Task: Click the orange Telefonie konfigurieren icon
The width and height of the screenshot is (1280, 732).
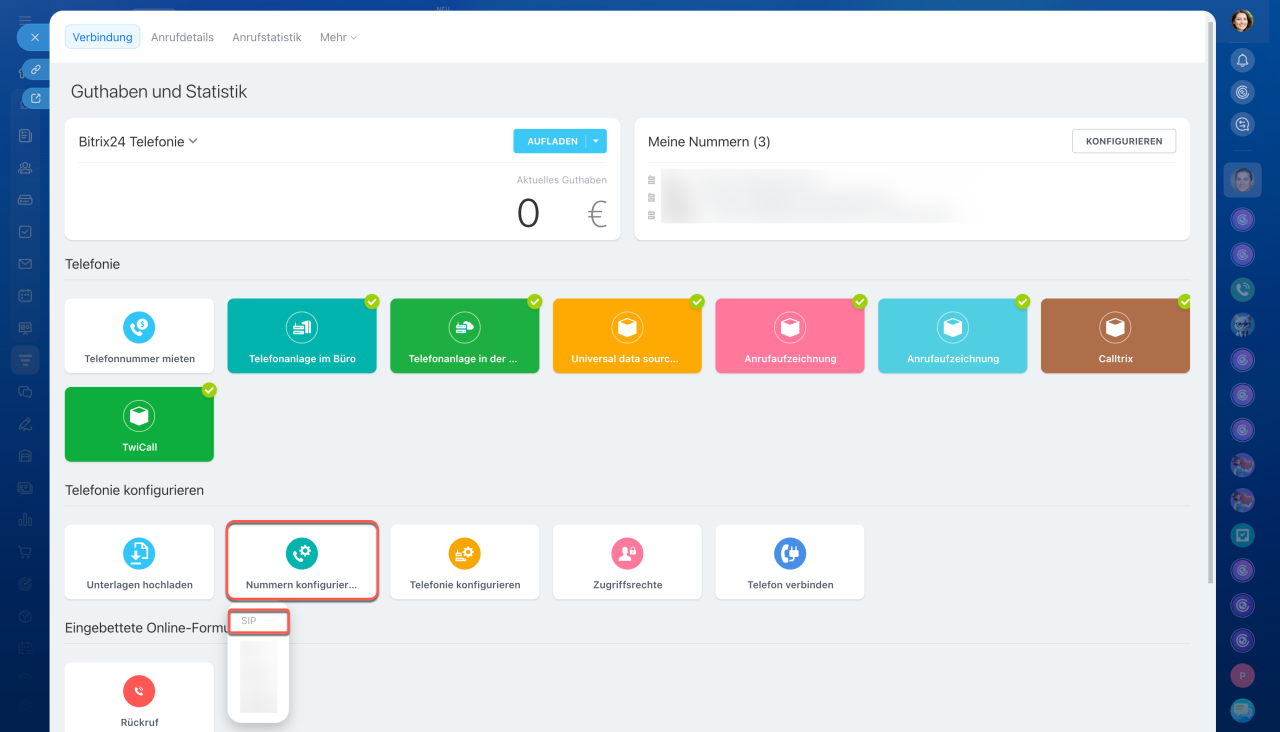Action: [464, 553]
